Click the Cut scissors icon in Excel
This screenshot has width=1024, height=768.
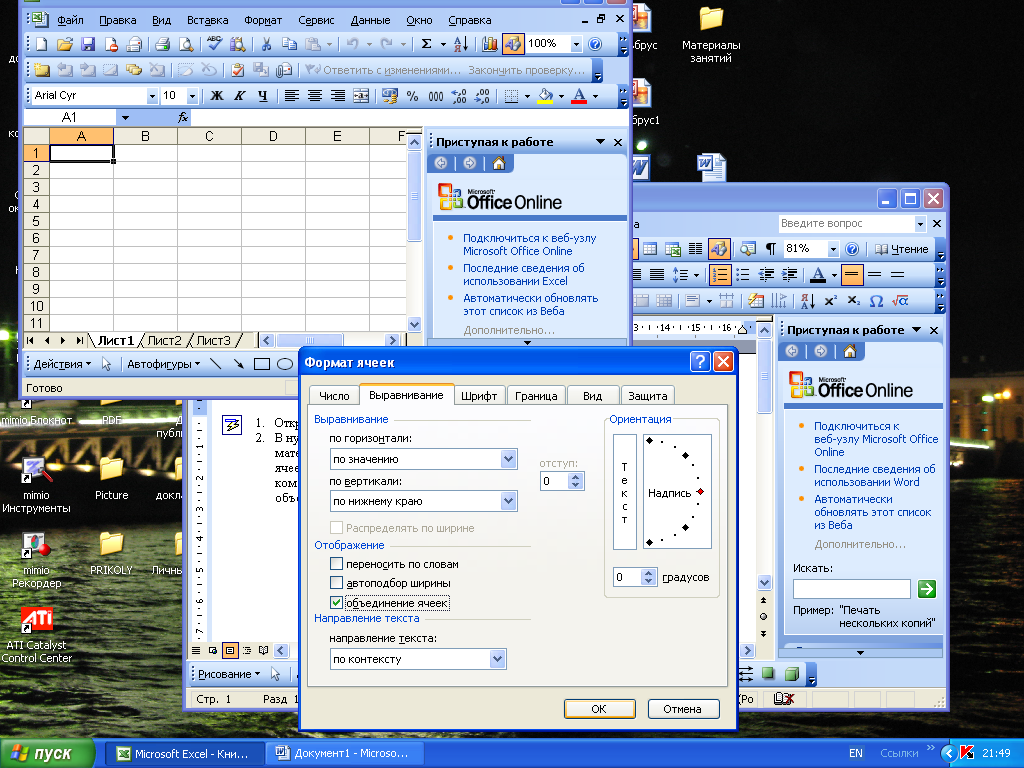point(266,44)
